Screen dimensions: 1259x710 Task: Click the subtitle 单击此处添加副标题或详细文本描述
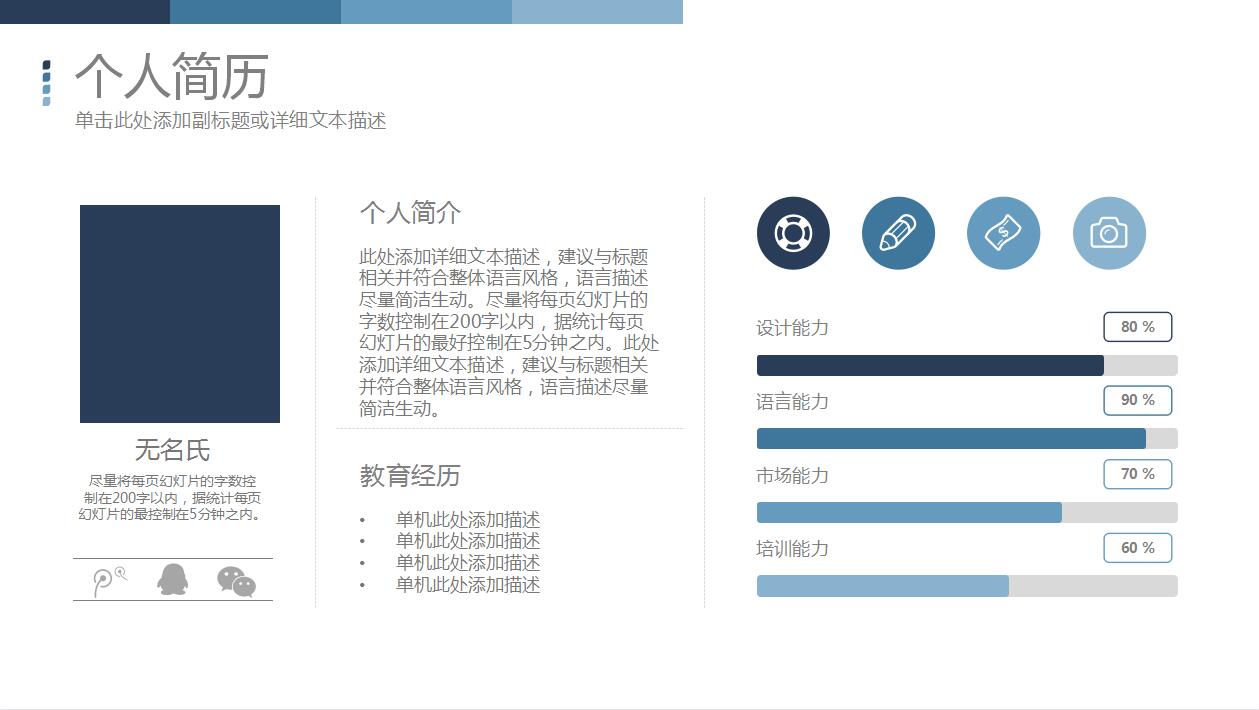click(230, 121)
